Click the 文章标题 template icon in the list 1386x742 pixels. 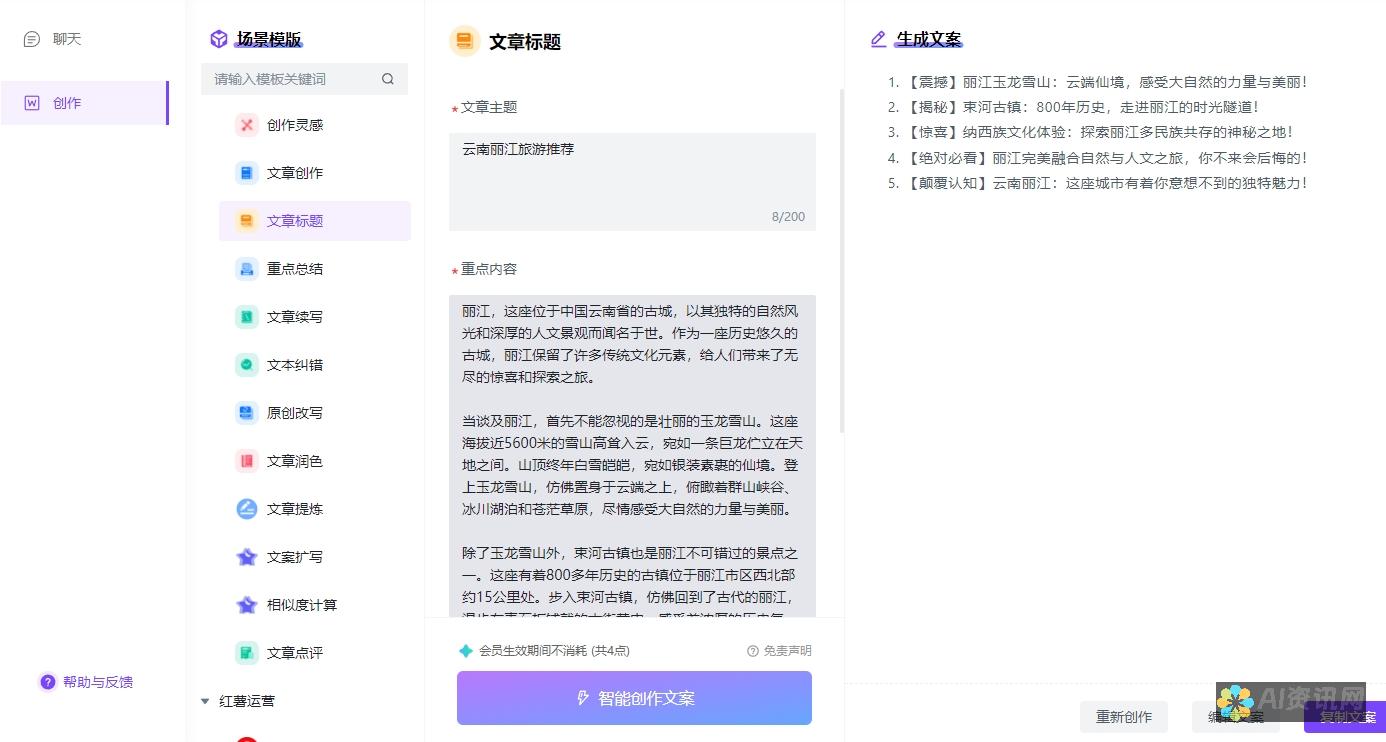click(x=247, y=221)
